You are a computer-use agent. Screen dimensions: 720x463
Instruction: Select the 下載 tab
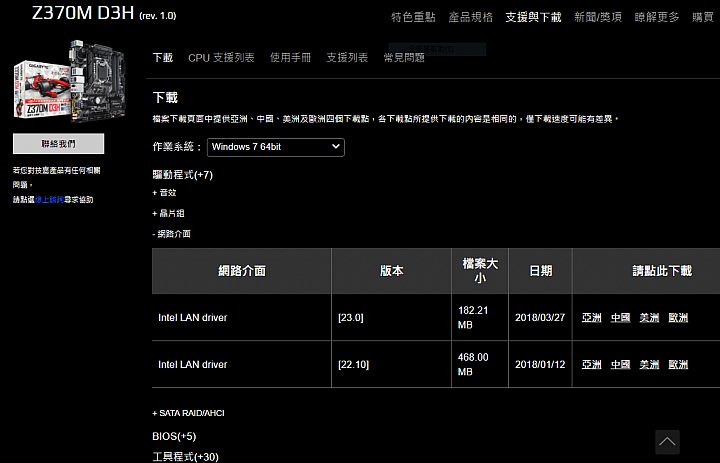[163, 58]
